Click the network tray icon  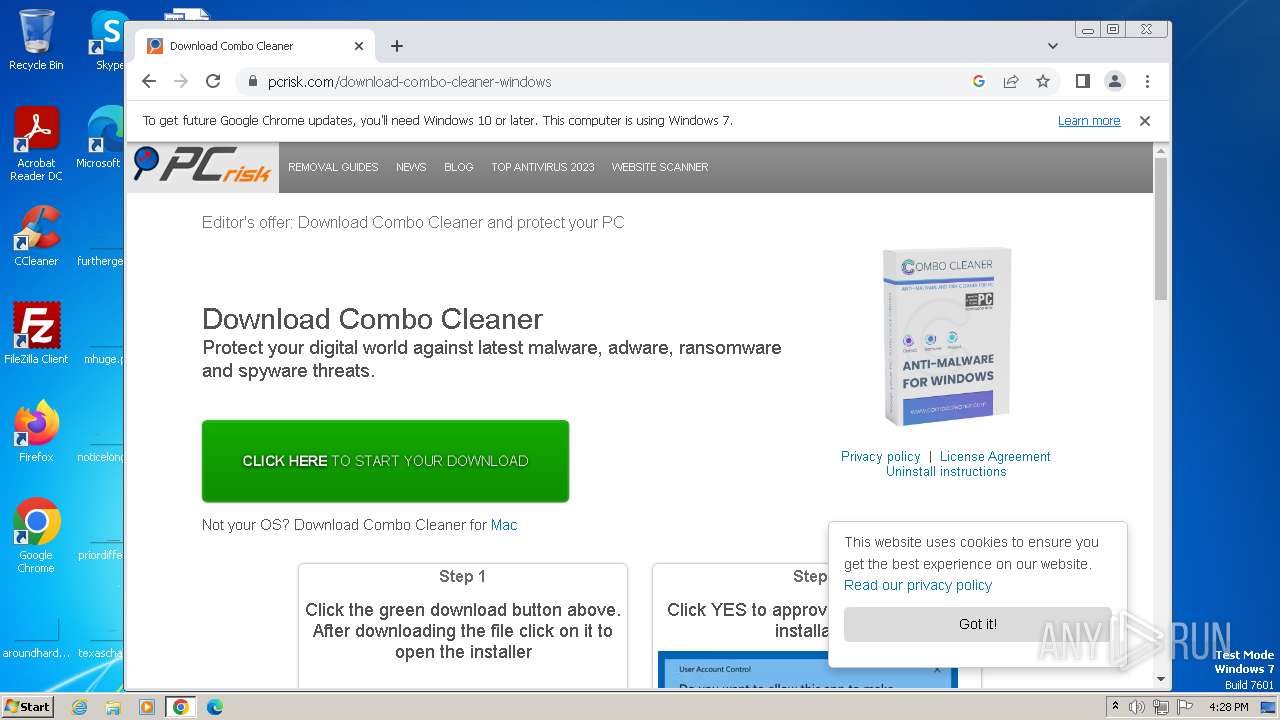pos(1161,707)
